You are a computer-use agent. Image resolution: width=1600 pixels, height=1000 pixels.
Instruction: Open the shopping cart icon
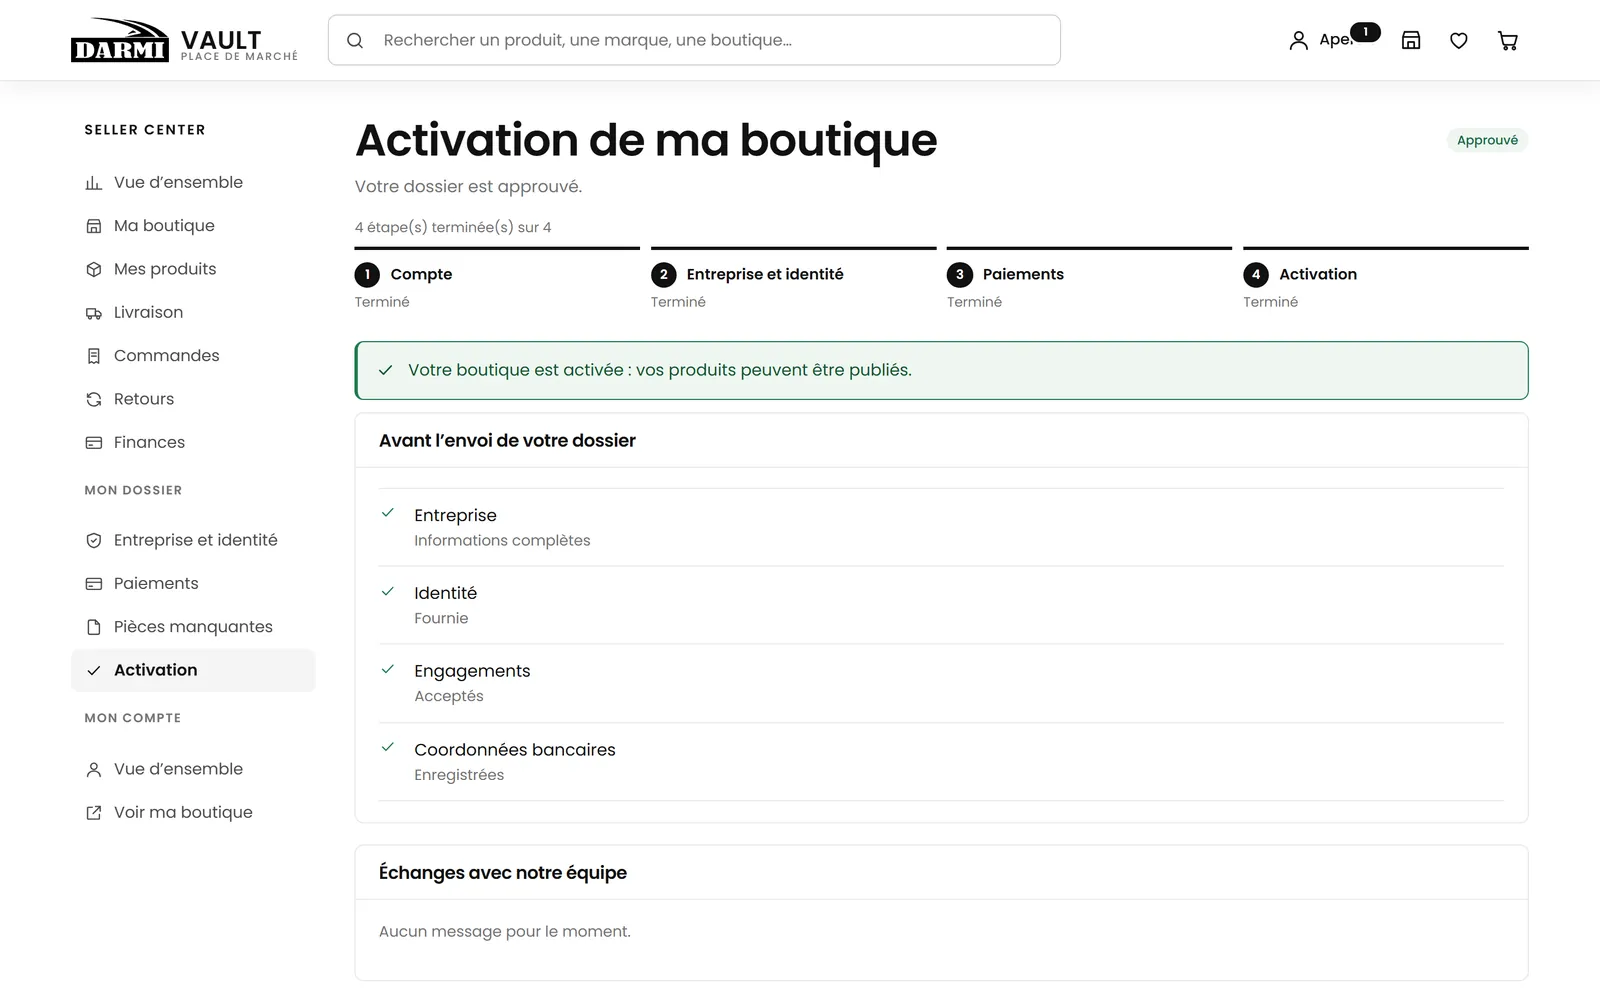pyautogui.click(x=1508, y=40)
